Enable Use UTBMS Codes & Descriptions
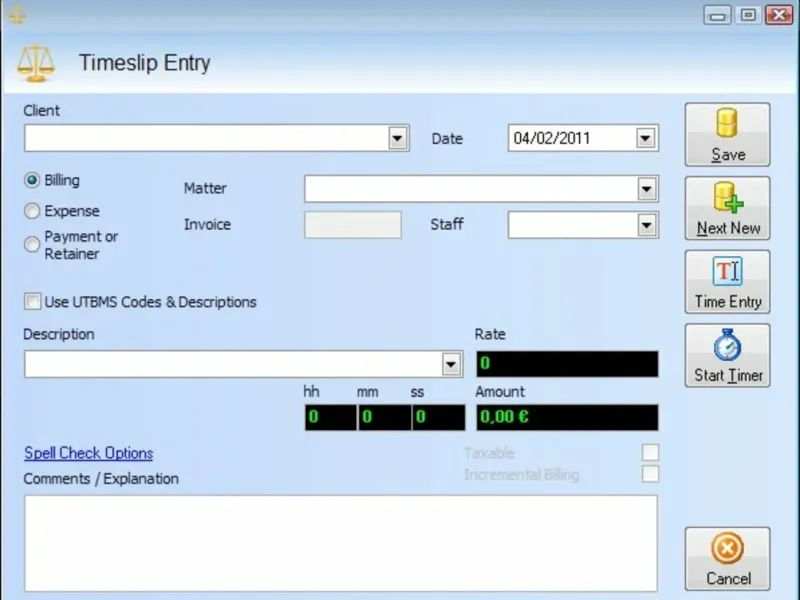 [33, 302]
